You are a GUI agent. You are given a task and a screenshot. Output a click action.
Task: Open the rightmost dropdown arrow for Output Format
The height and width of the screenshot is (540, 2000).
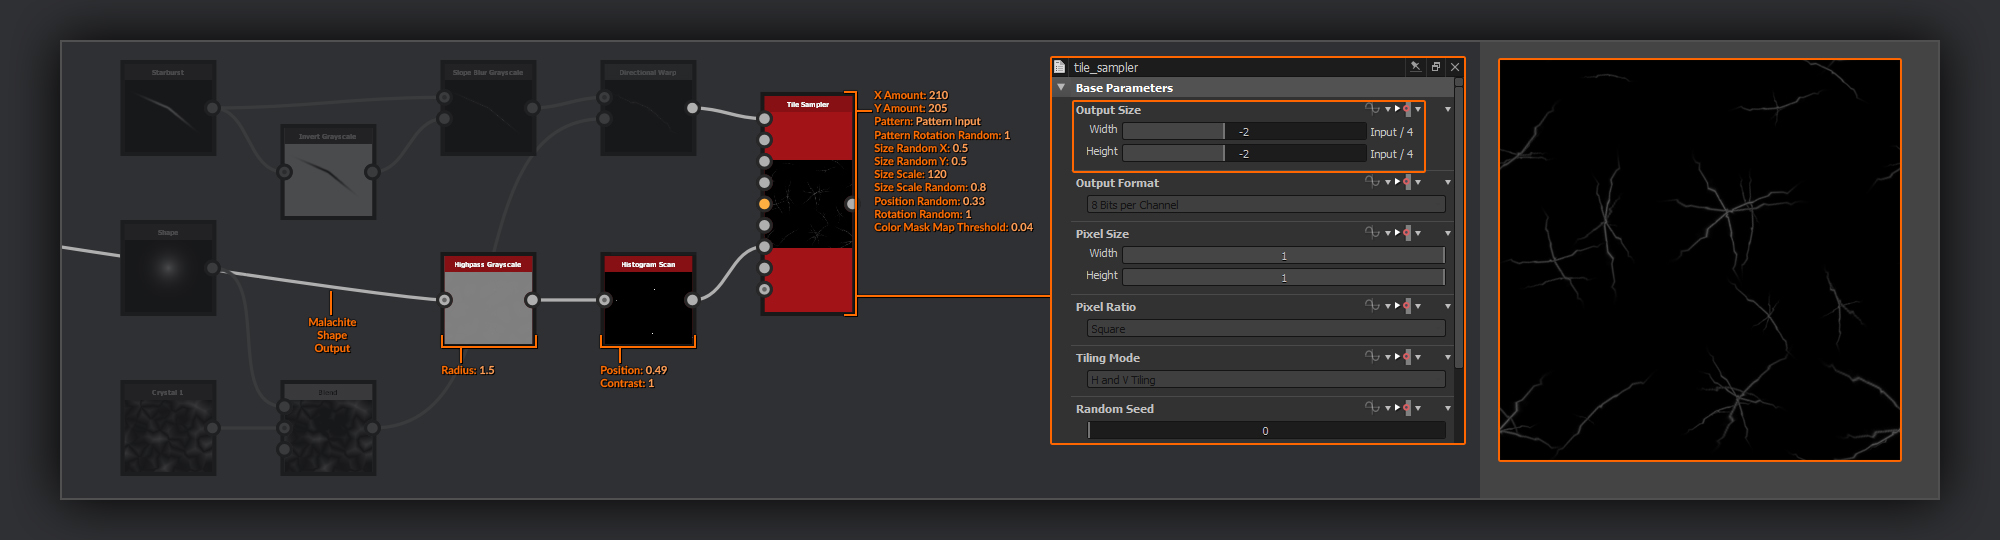pos(1447,182)
